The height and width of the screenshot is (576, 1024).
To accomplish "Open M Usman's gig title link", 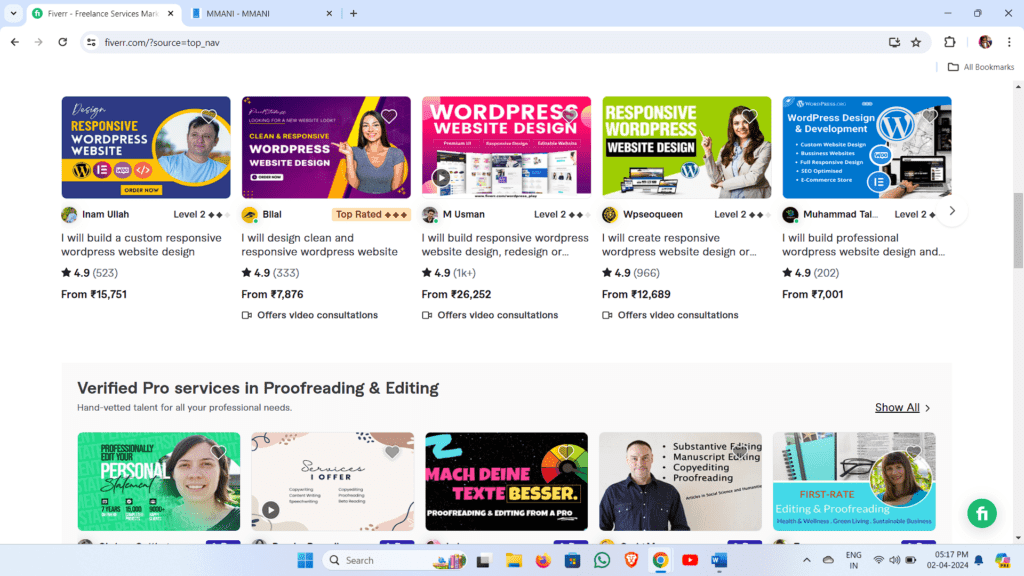I will 505,245.
